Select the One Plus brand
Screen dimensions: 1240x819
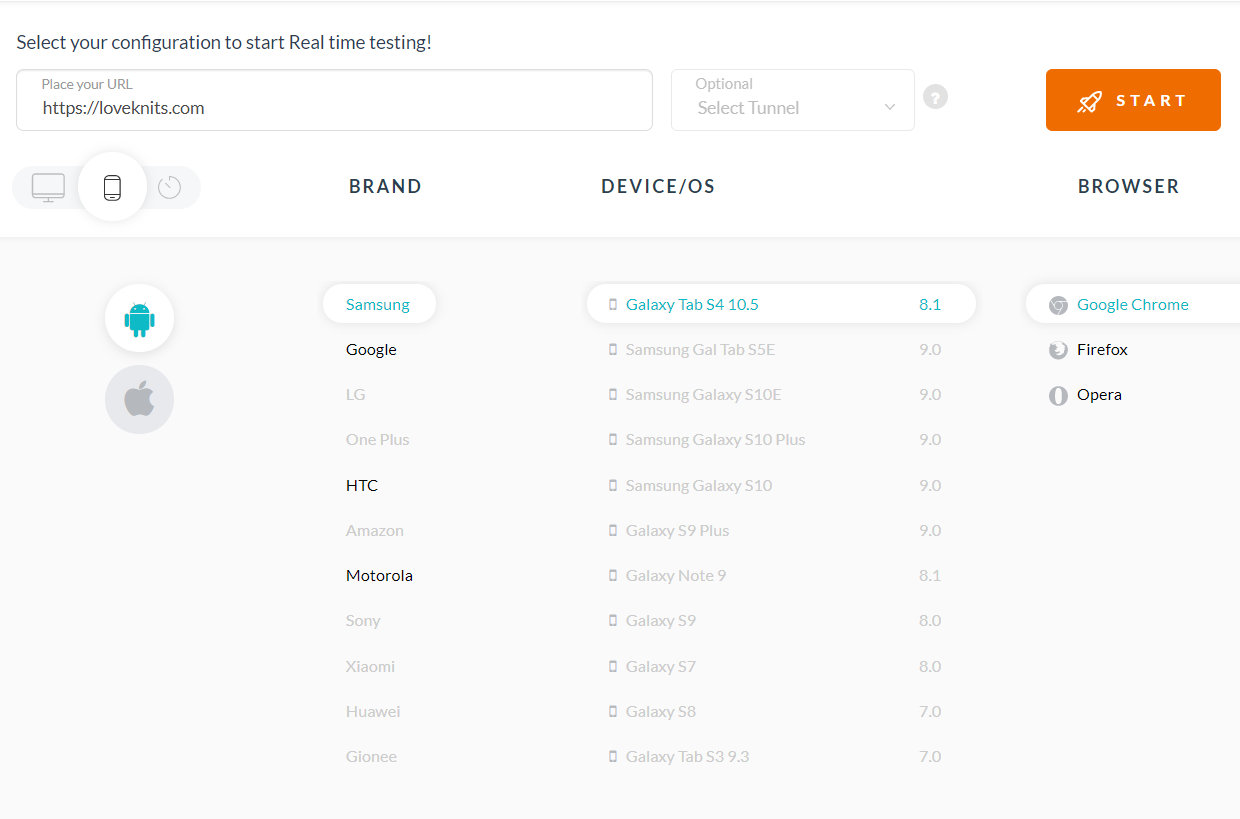pyautogui.click(x=377, y=440)
